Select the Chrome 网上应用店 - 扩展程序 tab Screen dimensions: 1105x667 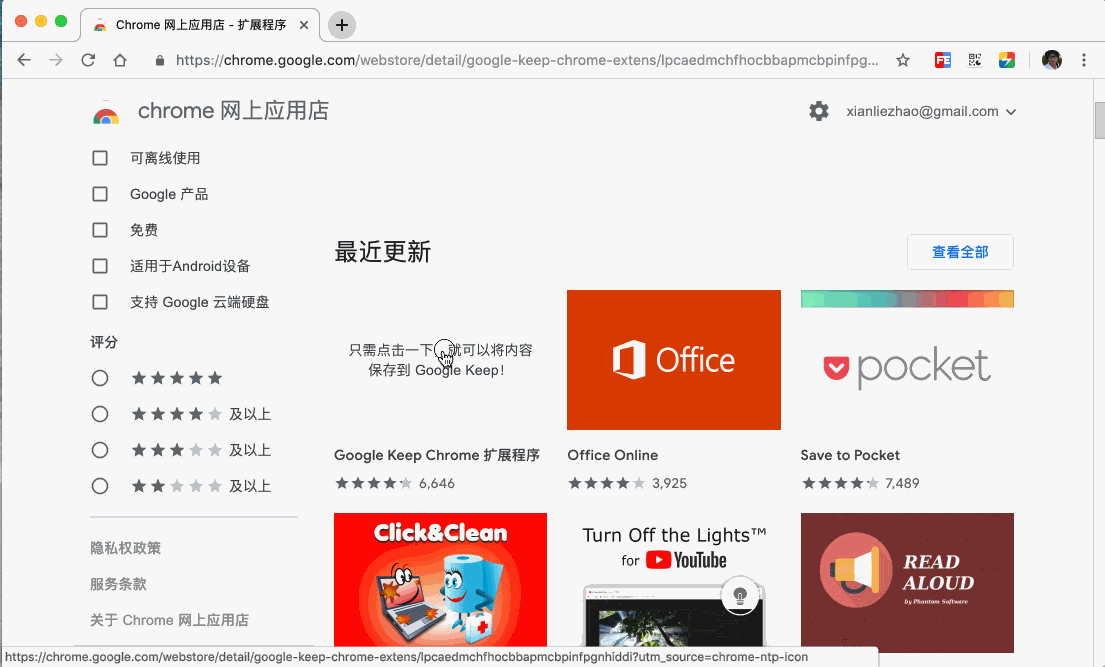click(x=200, y=25)
